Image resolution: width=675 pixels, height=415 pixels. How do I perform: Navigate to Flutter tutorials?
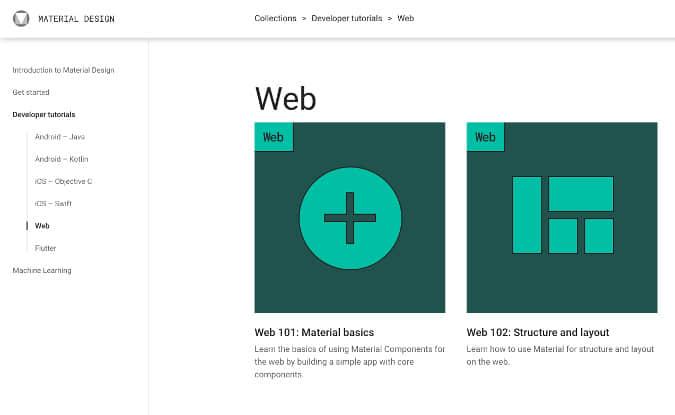coord(45,248)
